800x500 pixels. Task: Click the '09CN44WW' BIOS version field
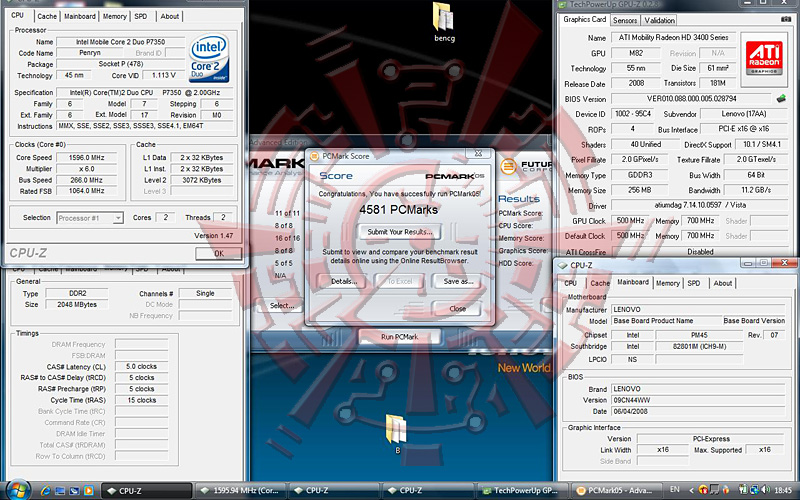[x=698, y=400]
